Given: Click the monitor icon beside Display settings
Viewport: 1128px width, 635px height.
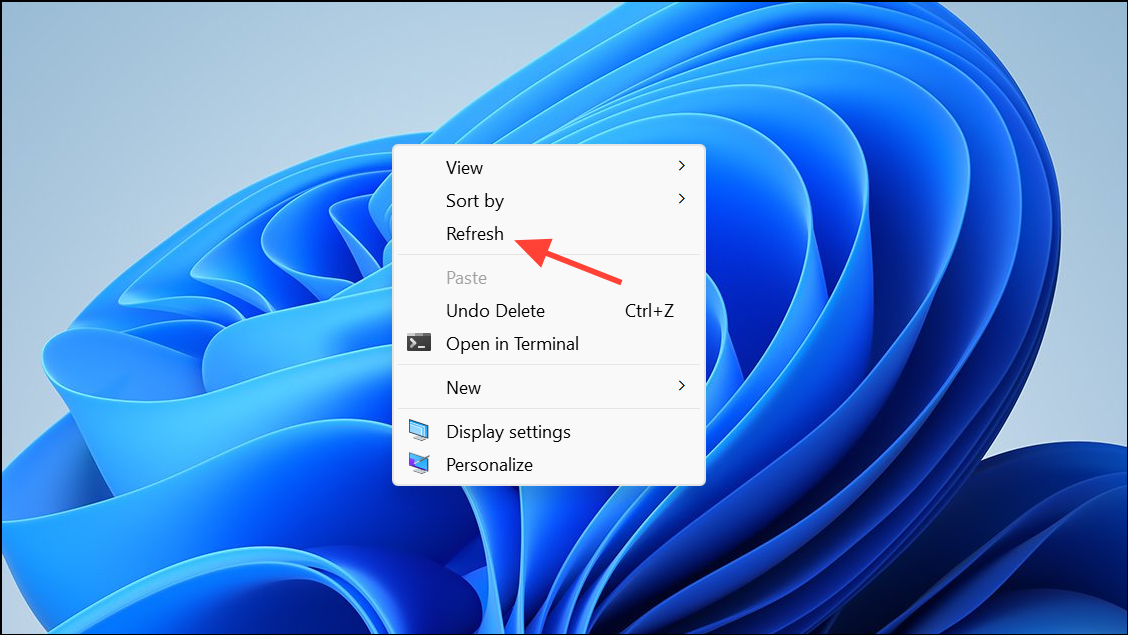Looking at the screenshot, I should pos(418,431).
